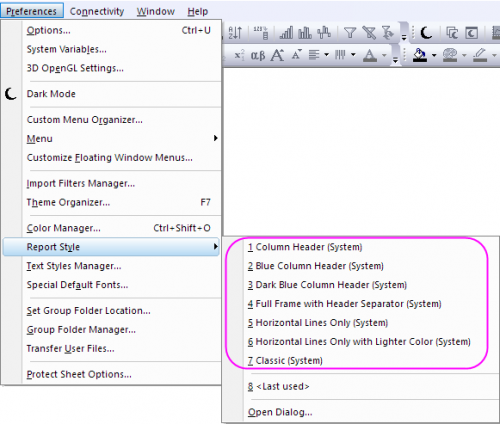Screen dimensions: 500x424
Task: Click the text alignment icon
Action: pyautogui.click(x=314, y=55)
